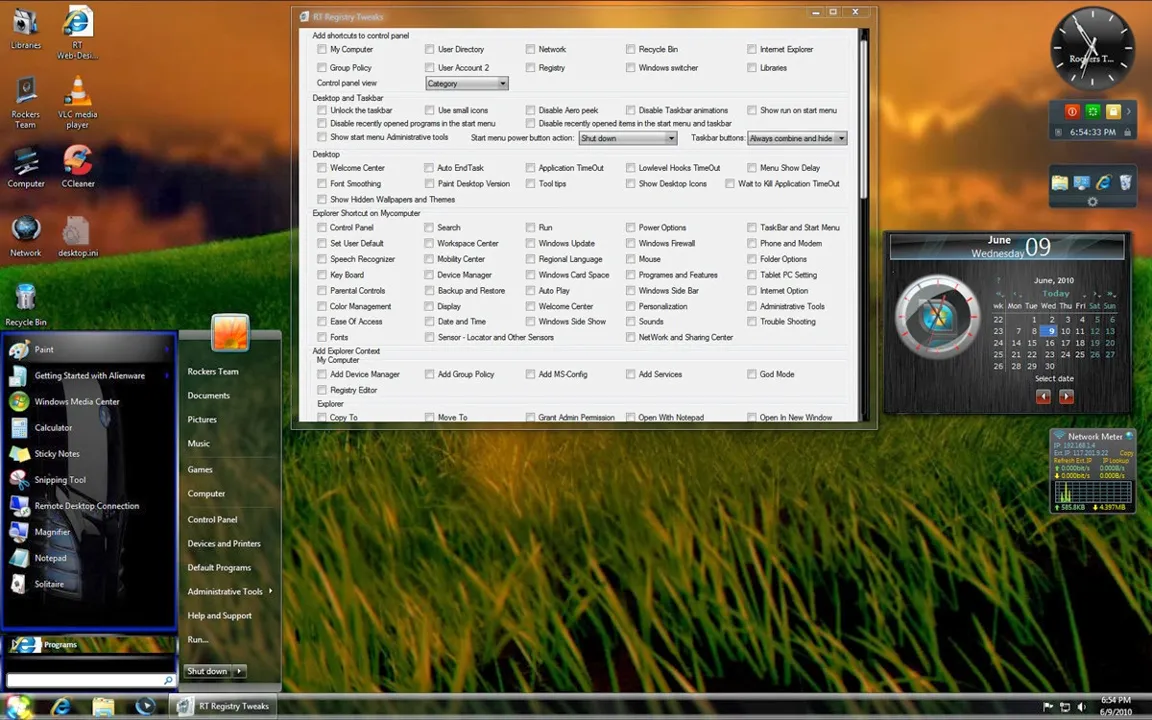The image size is (1152, 720).
Task: Start Windows Media Center from start menu
Action: (x=89, y=402)
